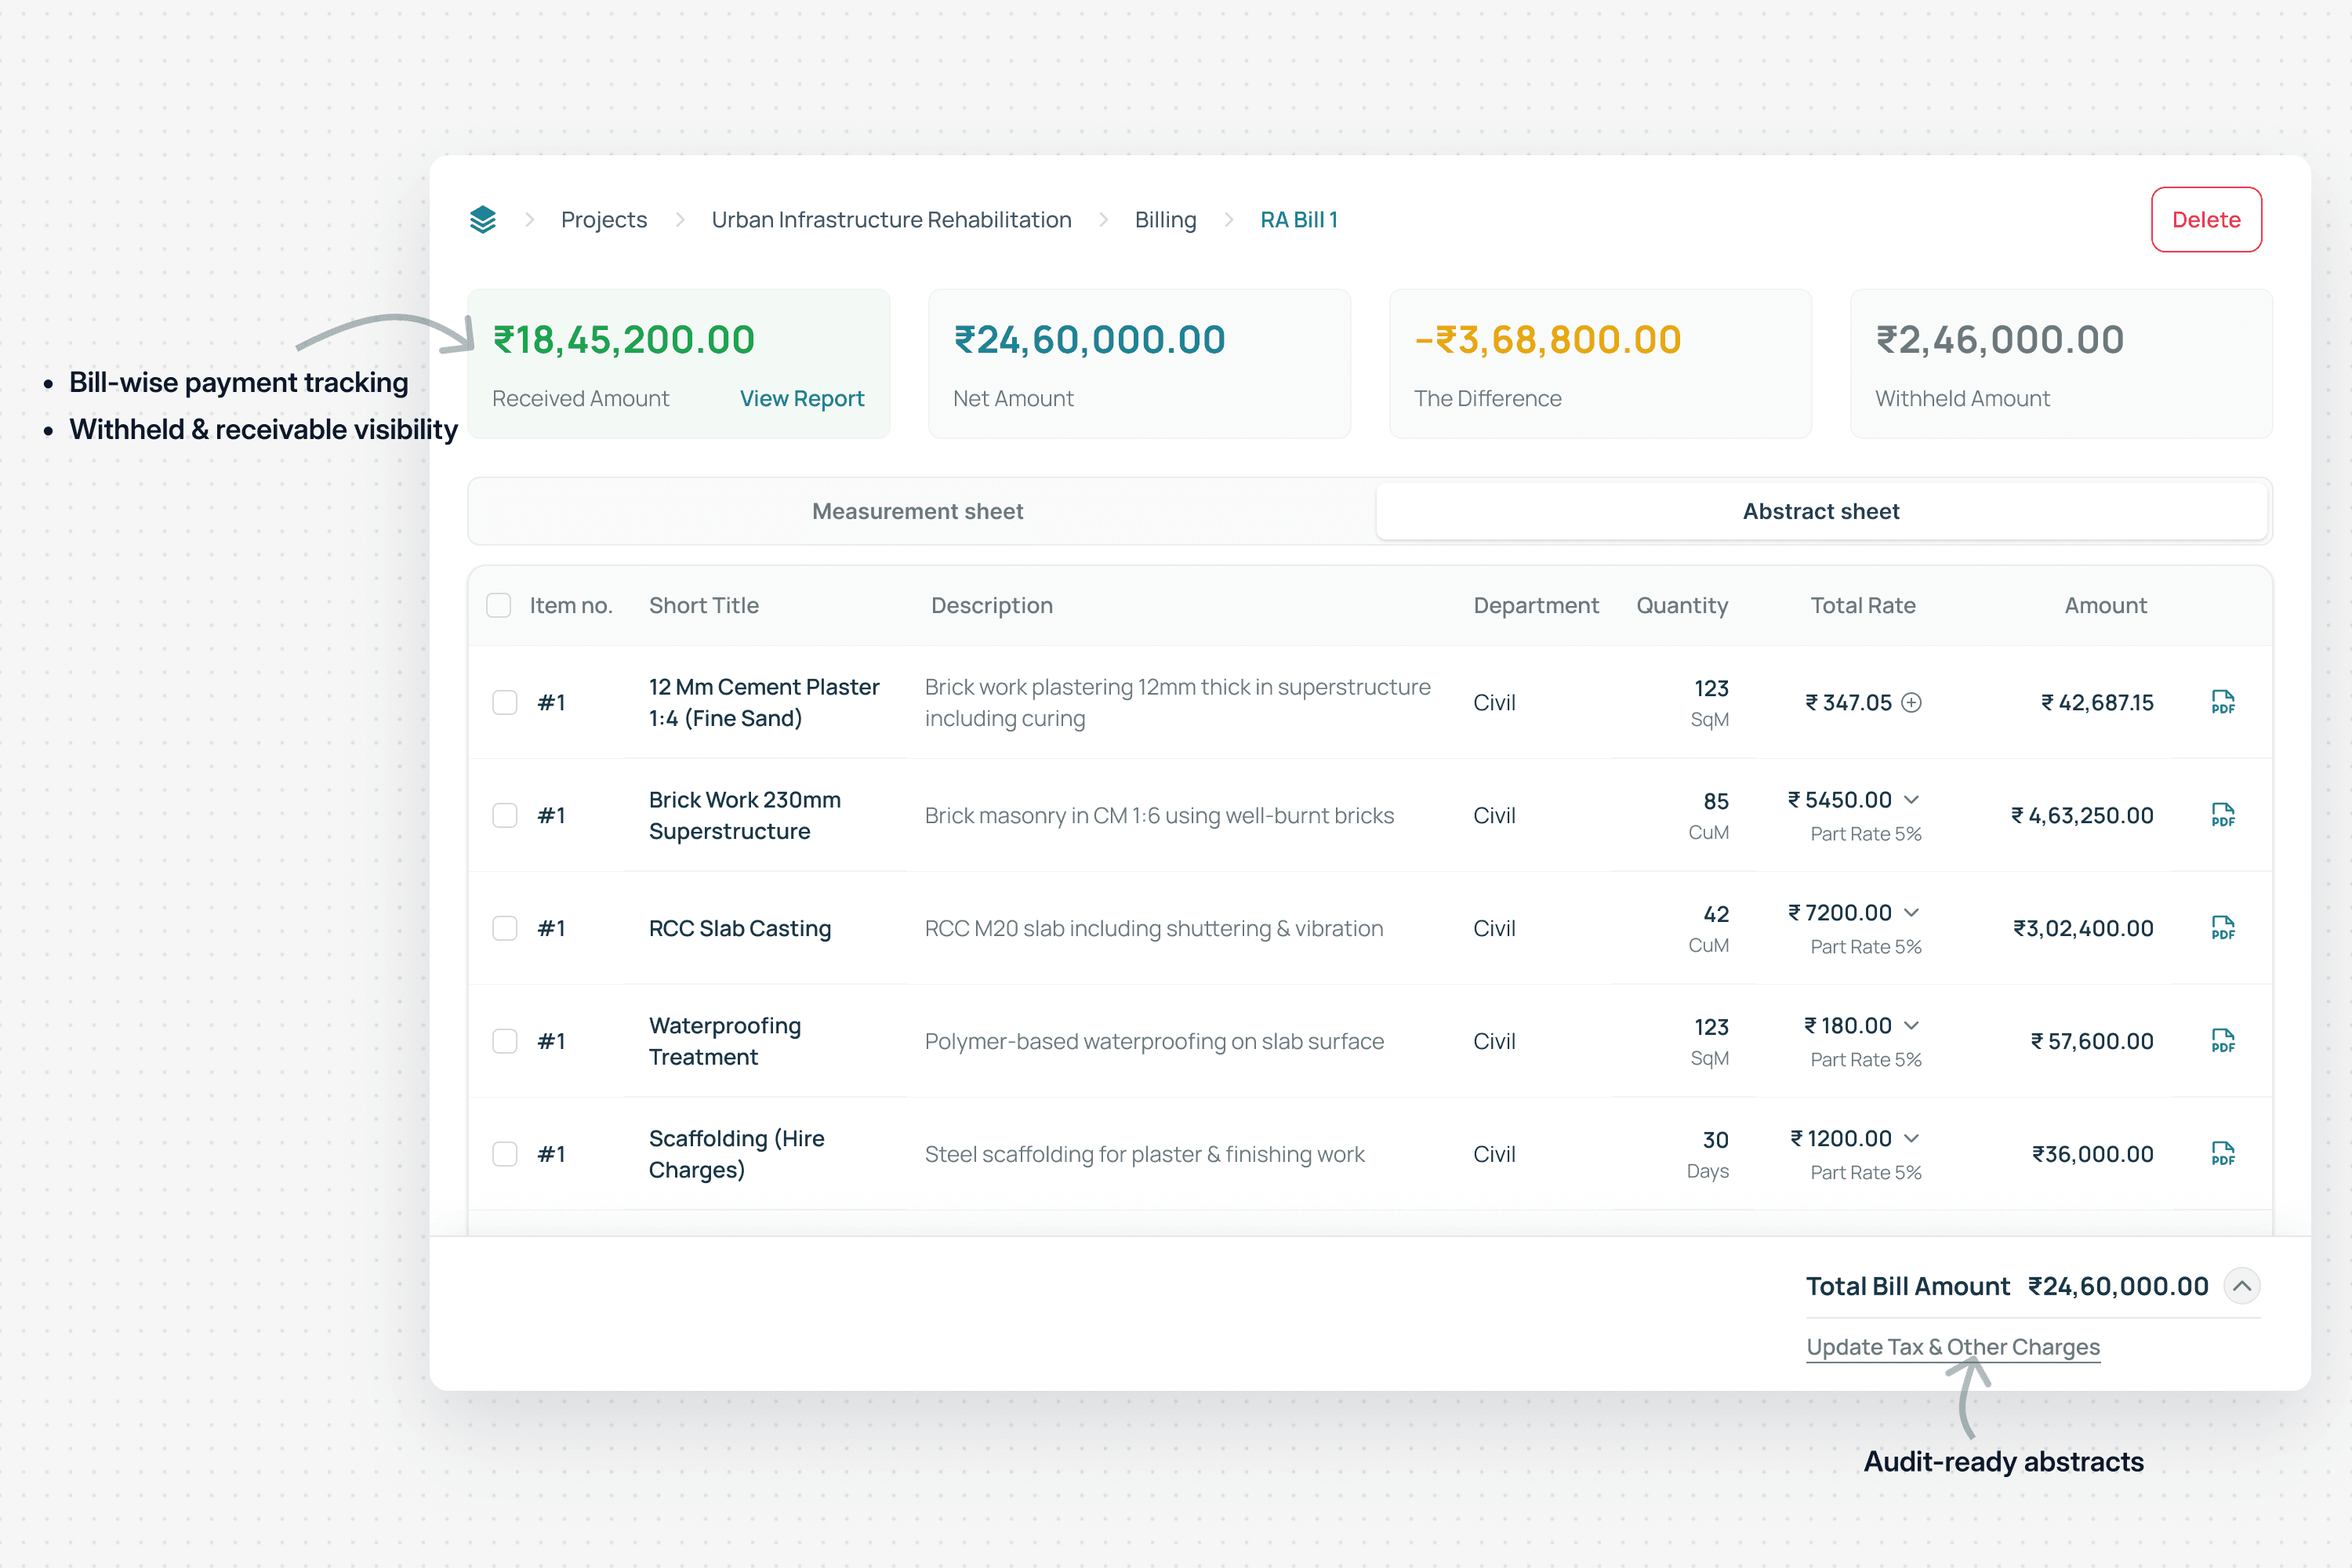Click amount ₹3,02,400.00
The width and height of the screenshot is (2352, 1568).
2083,928
